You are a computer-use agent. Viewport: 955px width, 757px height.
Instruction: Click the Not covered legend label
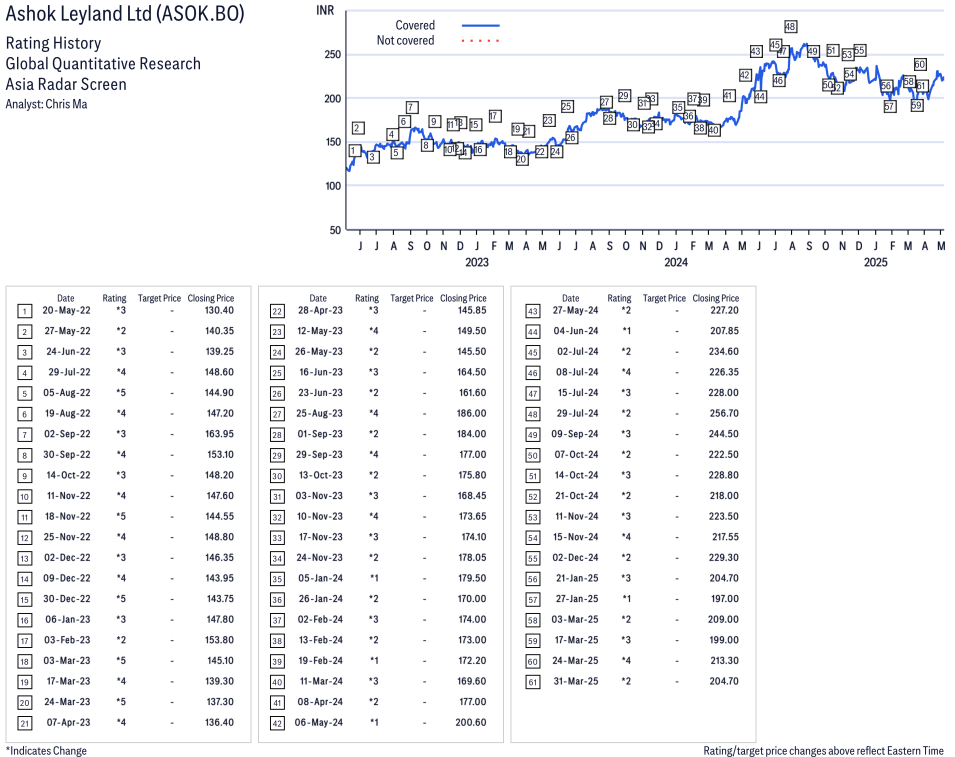[x=405, y=41]
